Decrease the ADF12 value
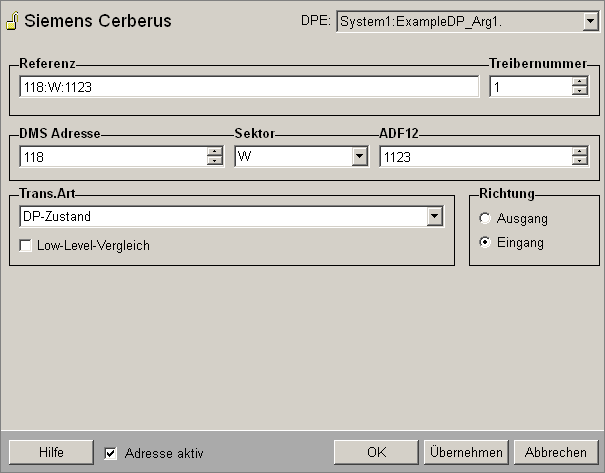 [579, 162]
